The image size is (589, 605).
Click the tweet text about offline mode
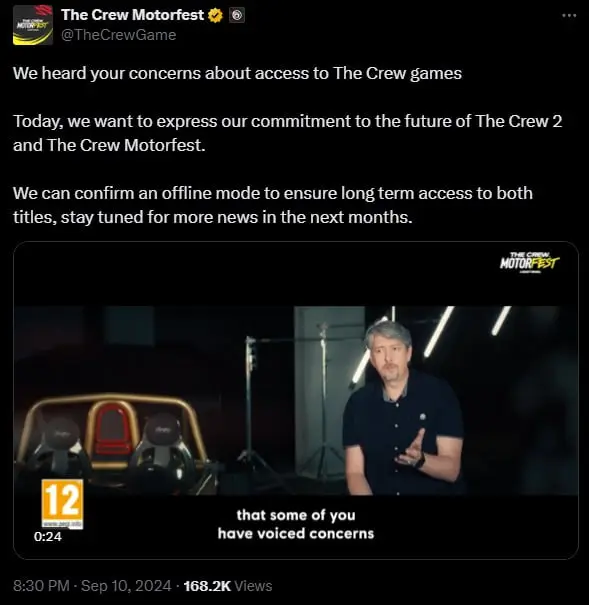(273, 205)
